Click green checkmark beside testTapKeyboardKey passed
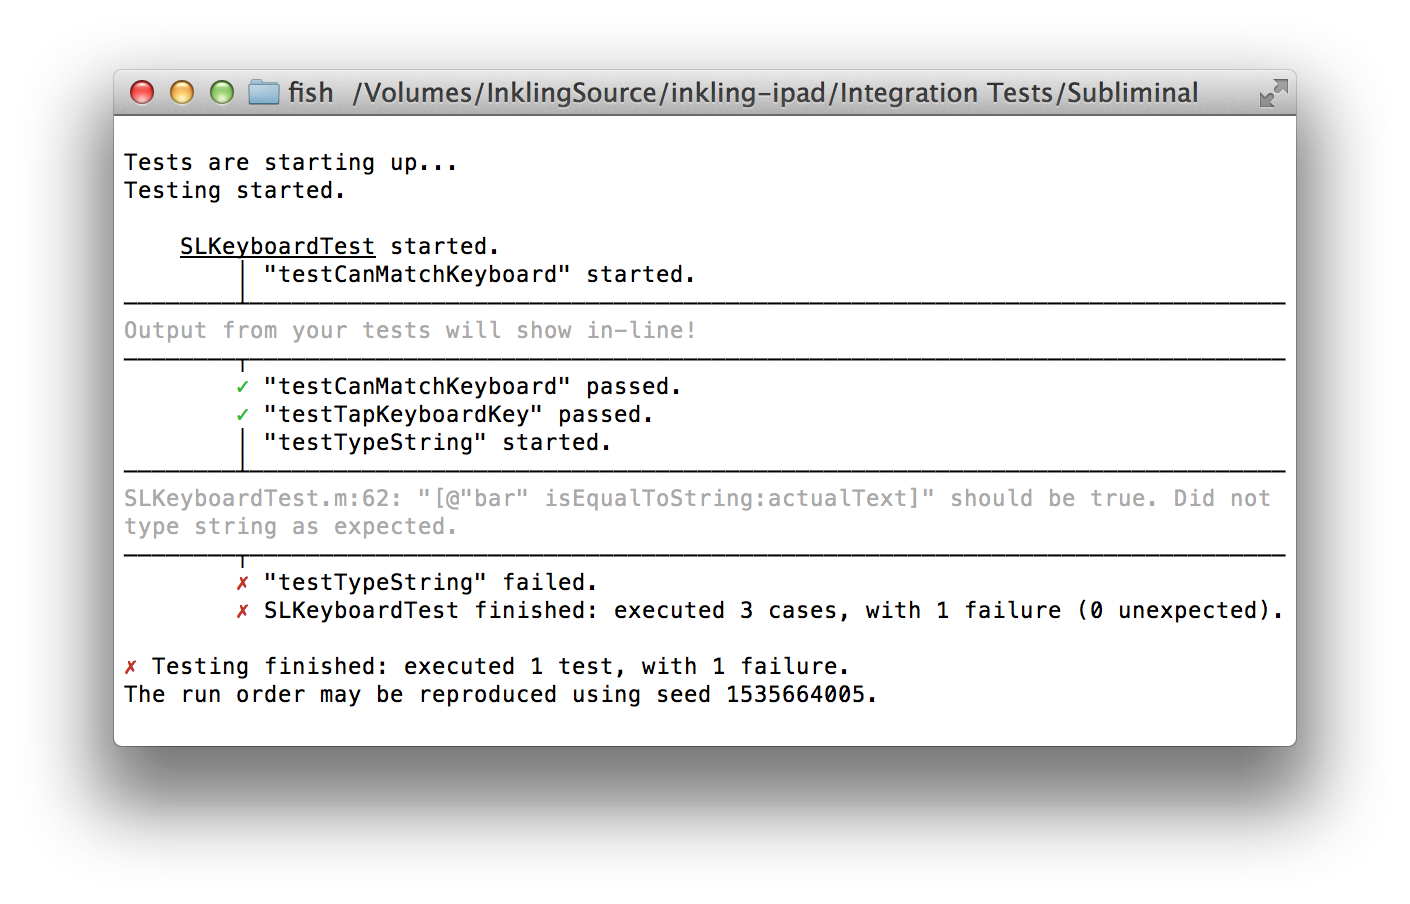This screenshot has width=1410, height=904. [242, 415]
